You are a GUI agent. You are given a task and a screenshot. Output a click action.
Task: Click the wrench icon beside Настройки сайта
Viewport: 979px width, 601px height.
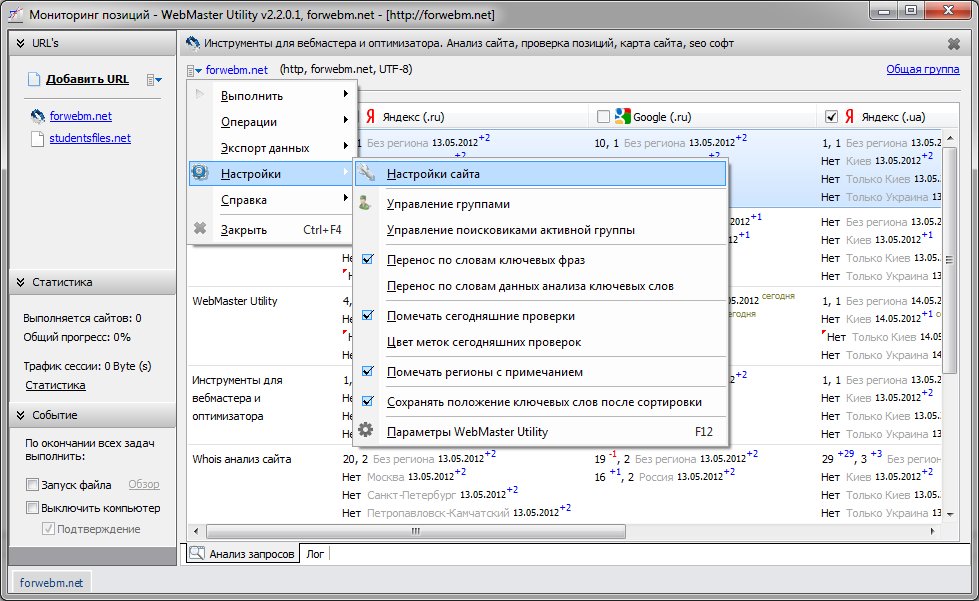[367, 174]
